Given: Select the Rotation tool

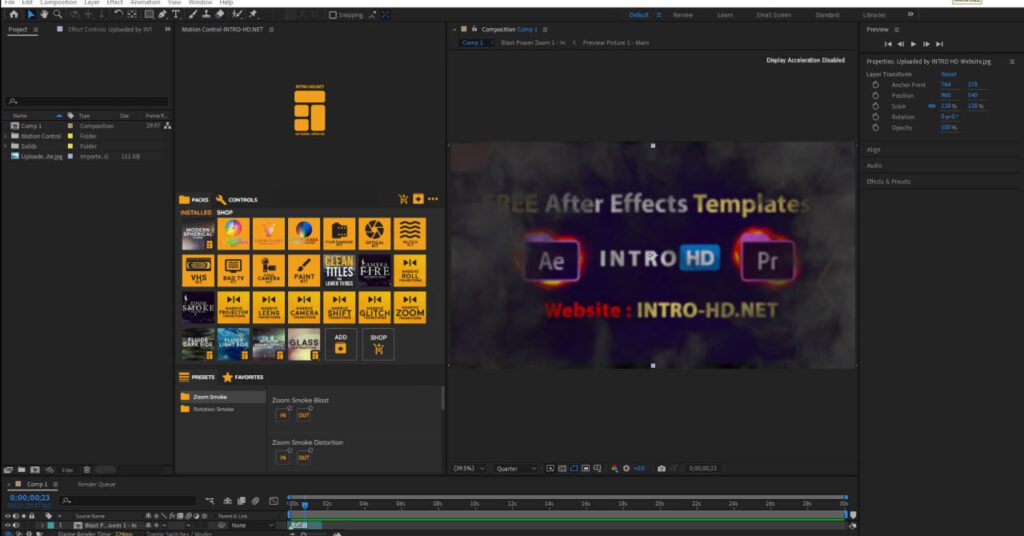Looking at the screenshot, I should (x=118, y=14).
